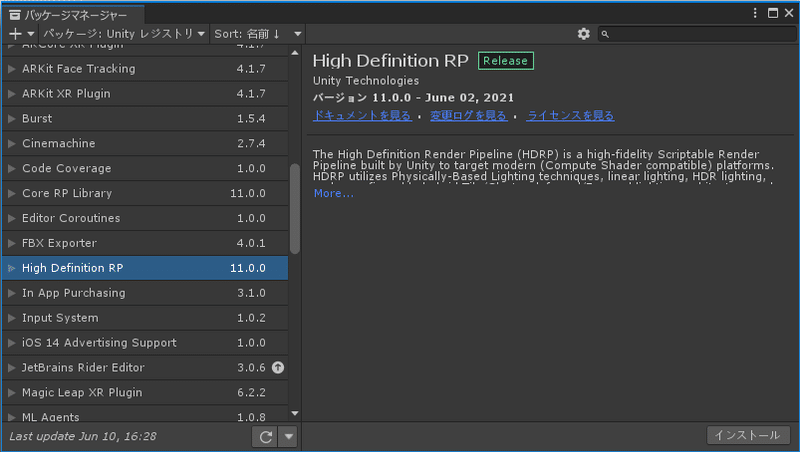This screenshot has width=800, height=452.
Task: Select the FBX Exporter package
Action: (x=145, y=243)
